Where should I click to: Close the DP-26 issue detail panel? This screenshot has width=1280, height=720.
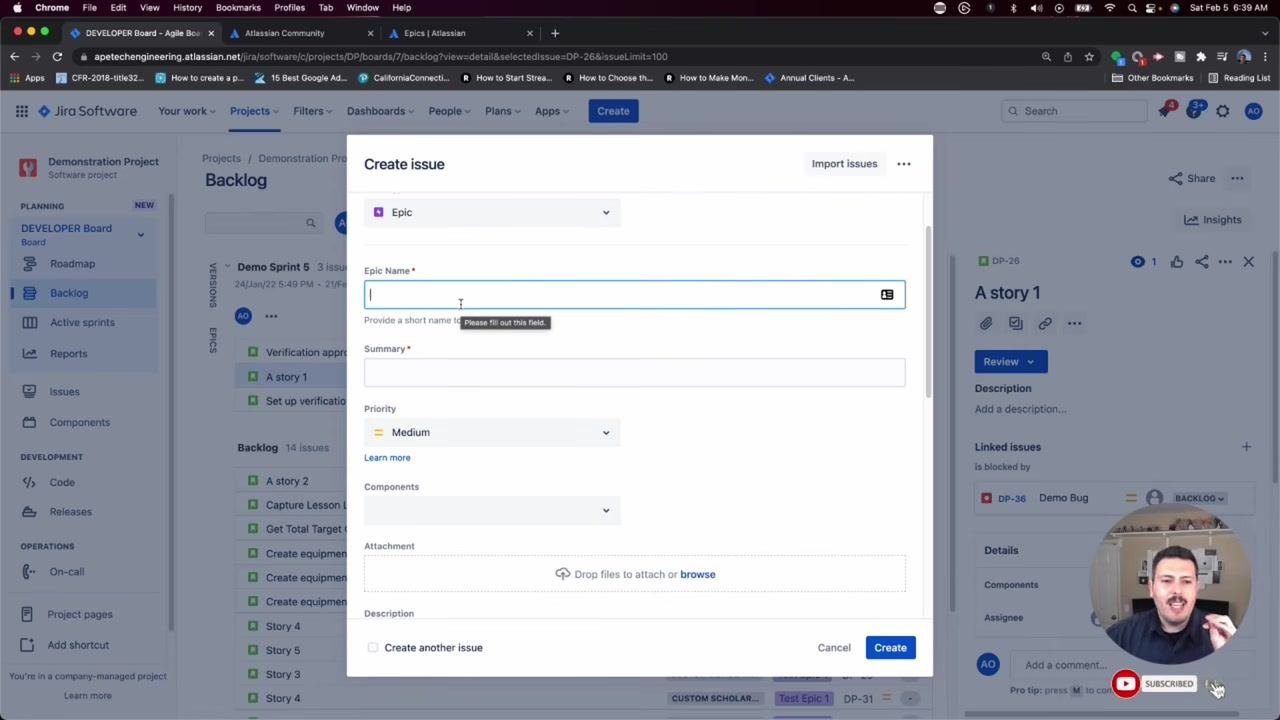click(x=1248, y=262)
